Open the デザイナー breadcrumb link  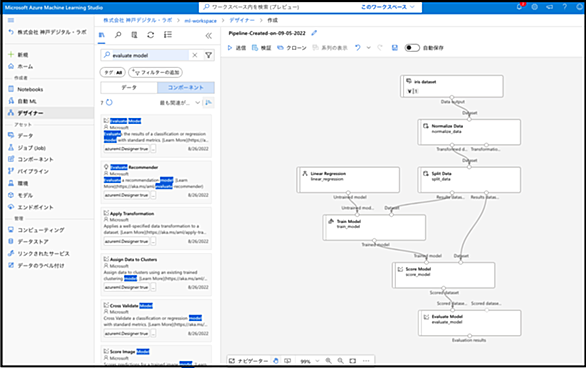tap(242, 20)
